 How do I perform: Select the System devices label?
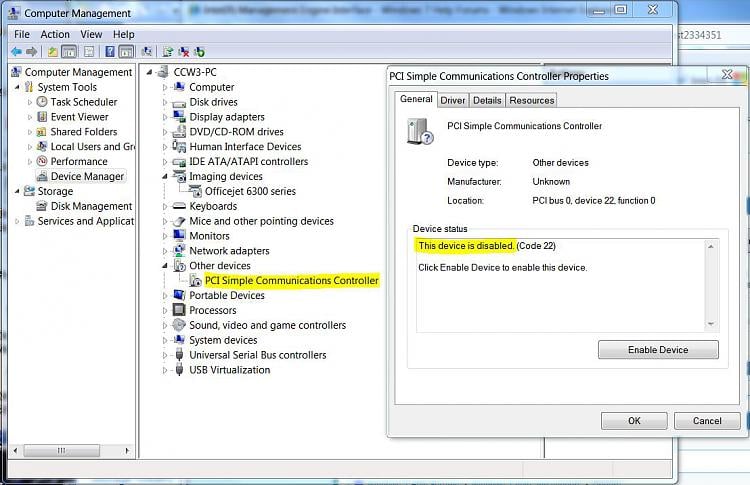click(223, 340)
